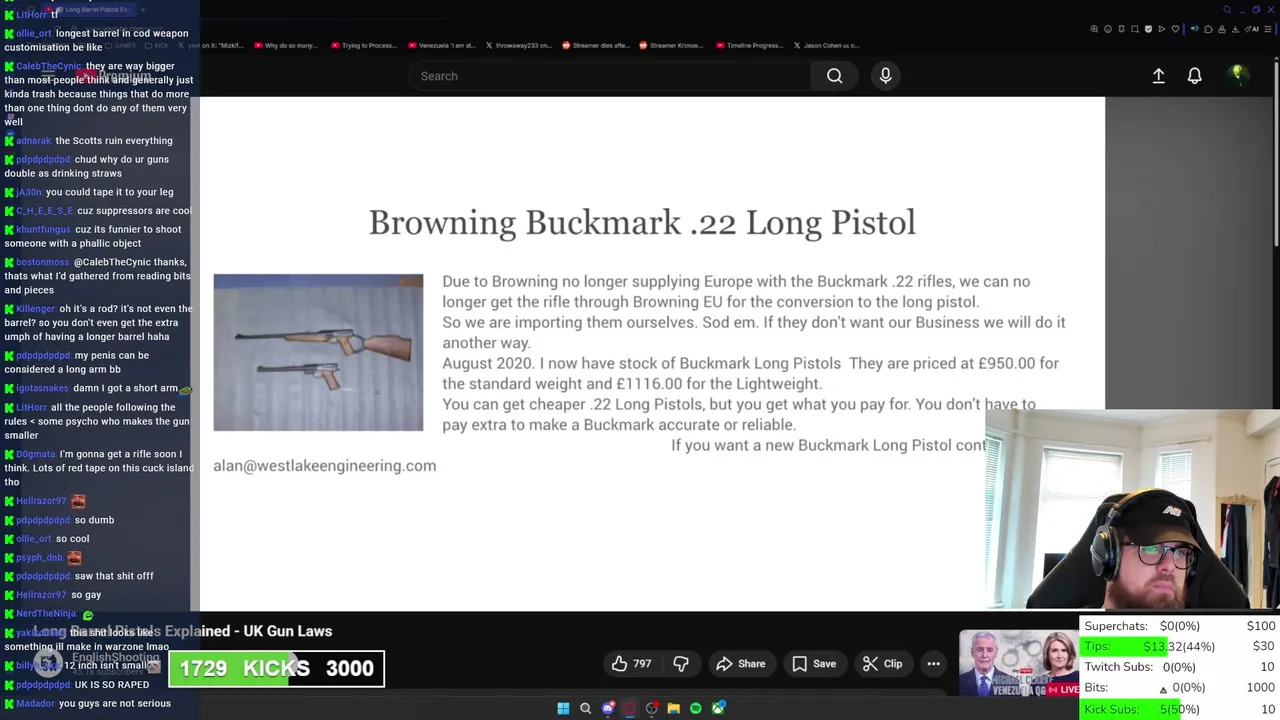Screen dimensions: 1280x720
Task: Open Windows taskbar search
Action: [585, 708]
